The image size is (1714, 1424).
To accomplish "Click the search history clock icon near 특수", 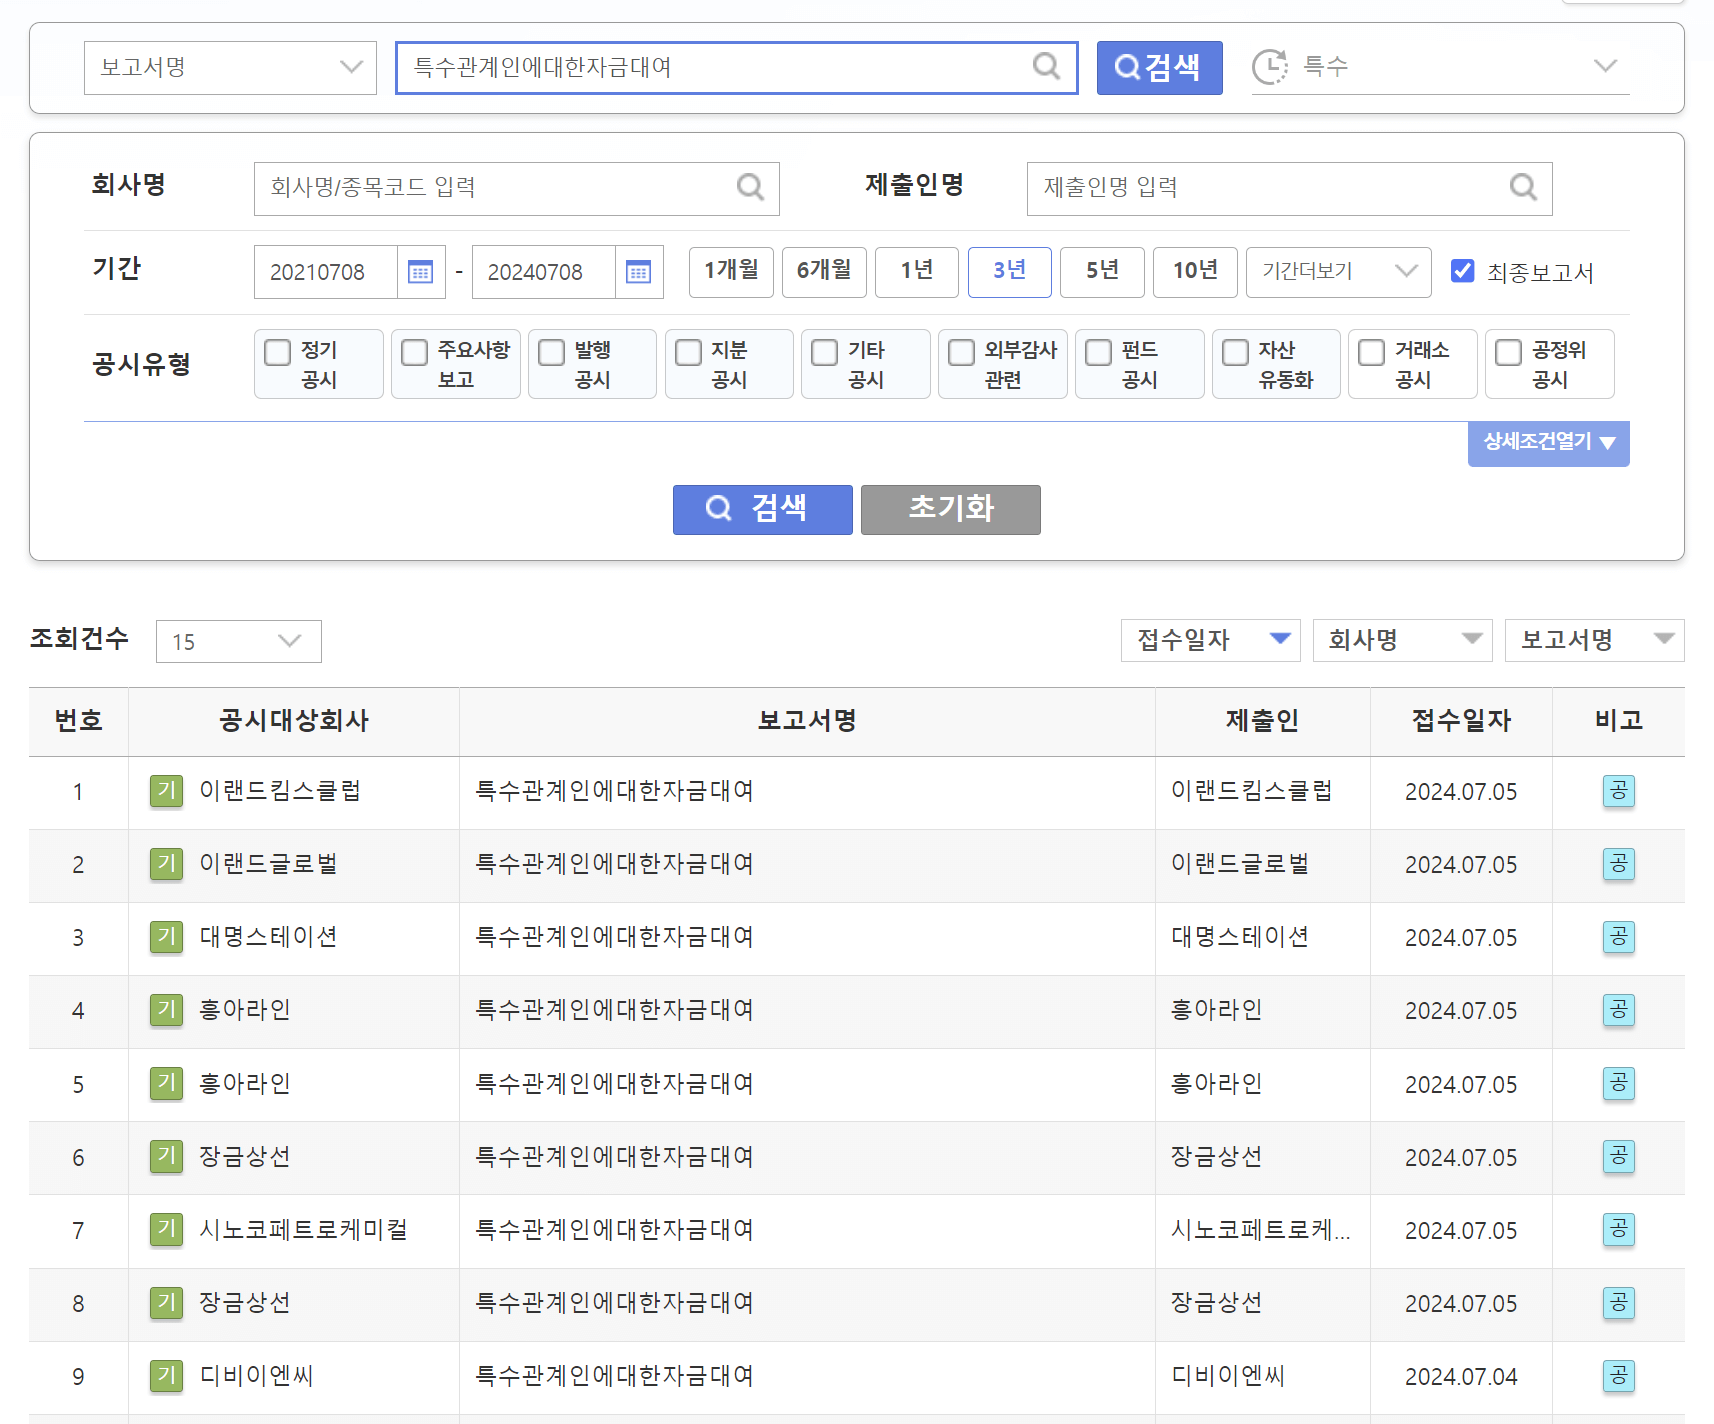I will click(x=1270, y=66).
